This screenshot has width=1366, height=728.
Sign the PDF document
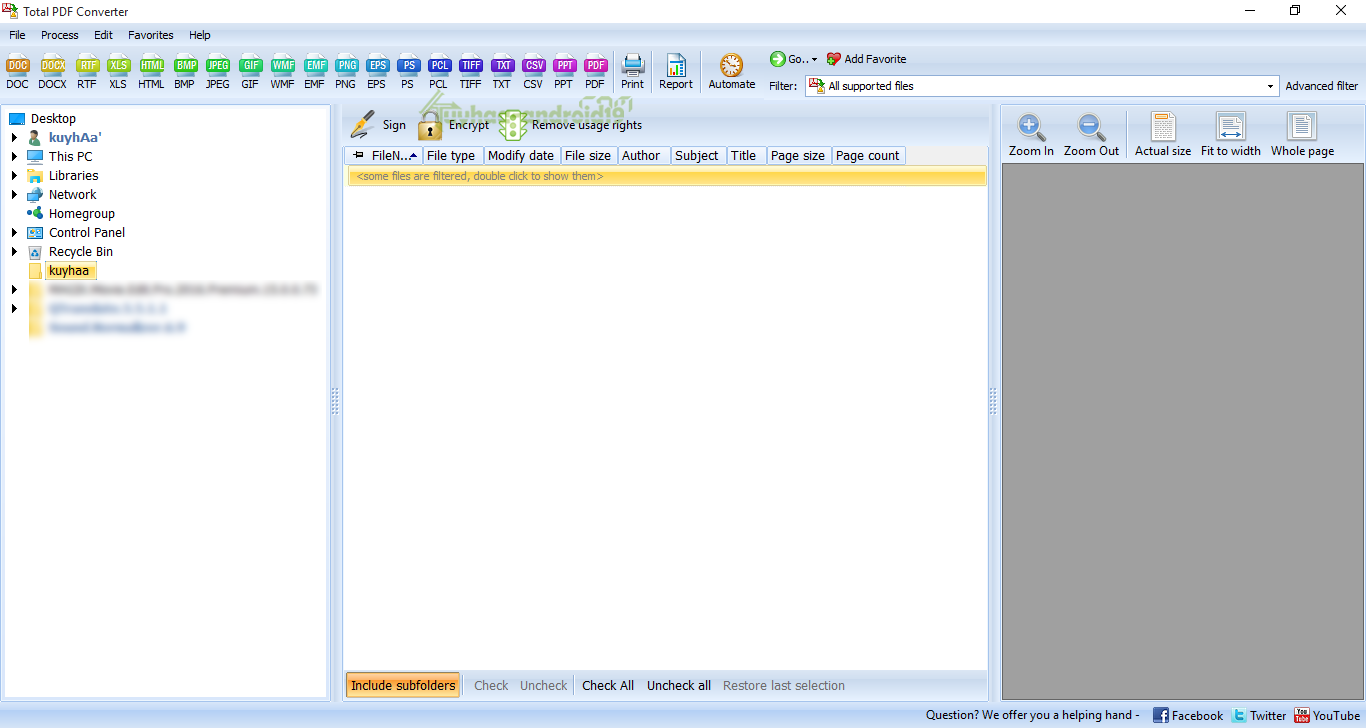tap(379, 125)
